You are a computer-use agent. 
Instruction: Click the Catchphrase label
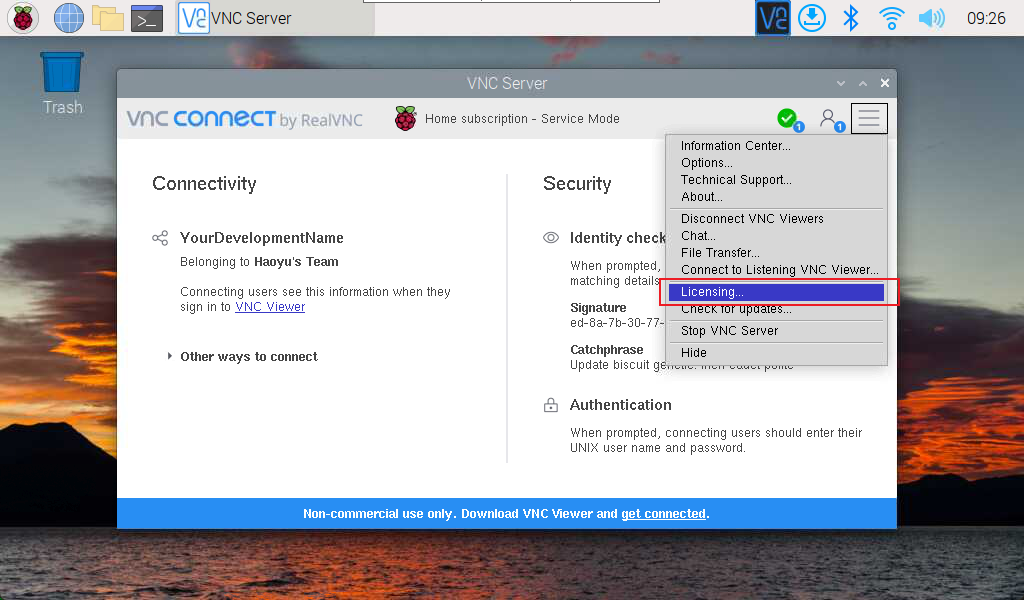(606, 349)
